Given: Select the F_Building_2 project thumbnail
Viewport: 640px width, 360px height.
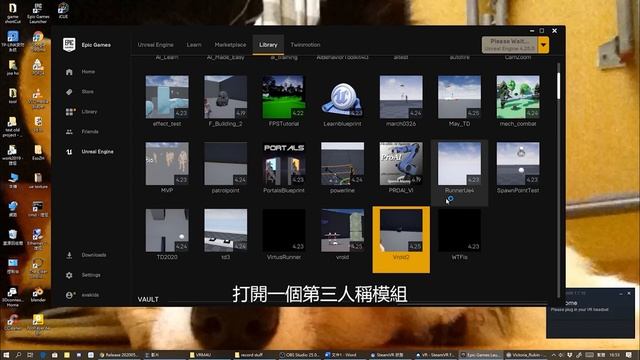Looking at the screenshot, I should 226,97.
